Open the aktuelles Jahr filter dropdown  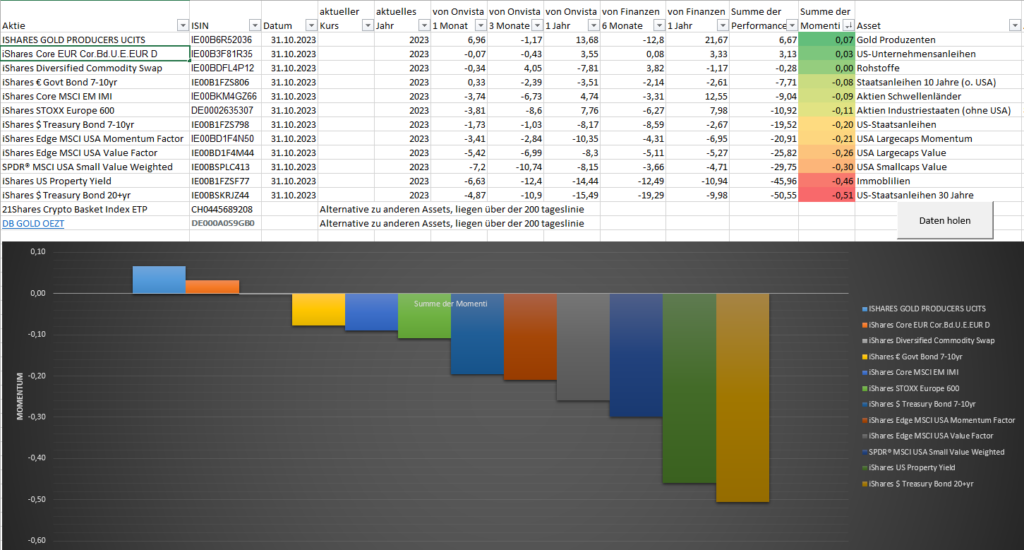424,25
